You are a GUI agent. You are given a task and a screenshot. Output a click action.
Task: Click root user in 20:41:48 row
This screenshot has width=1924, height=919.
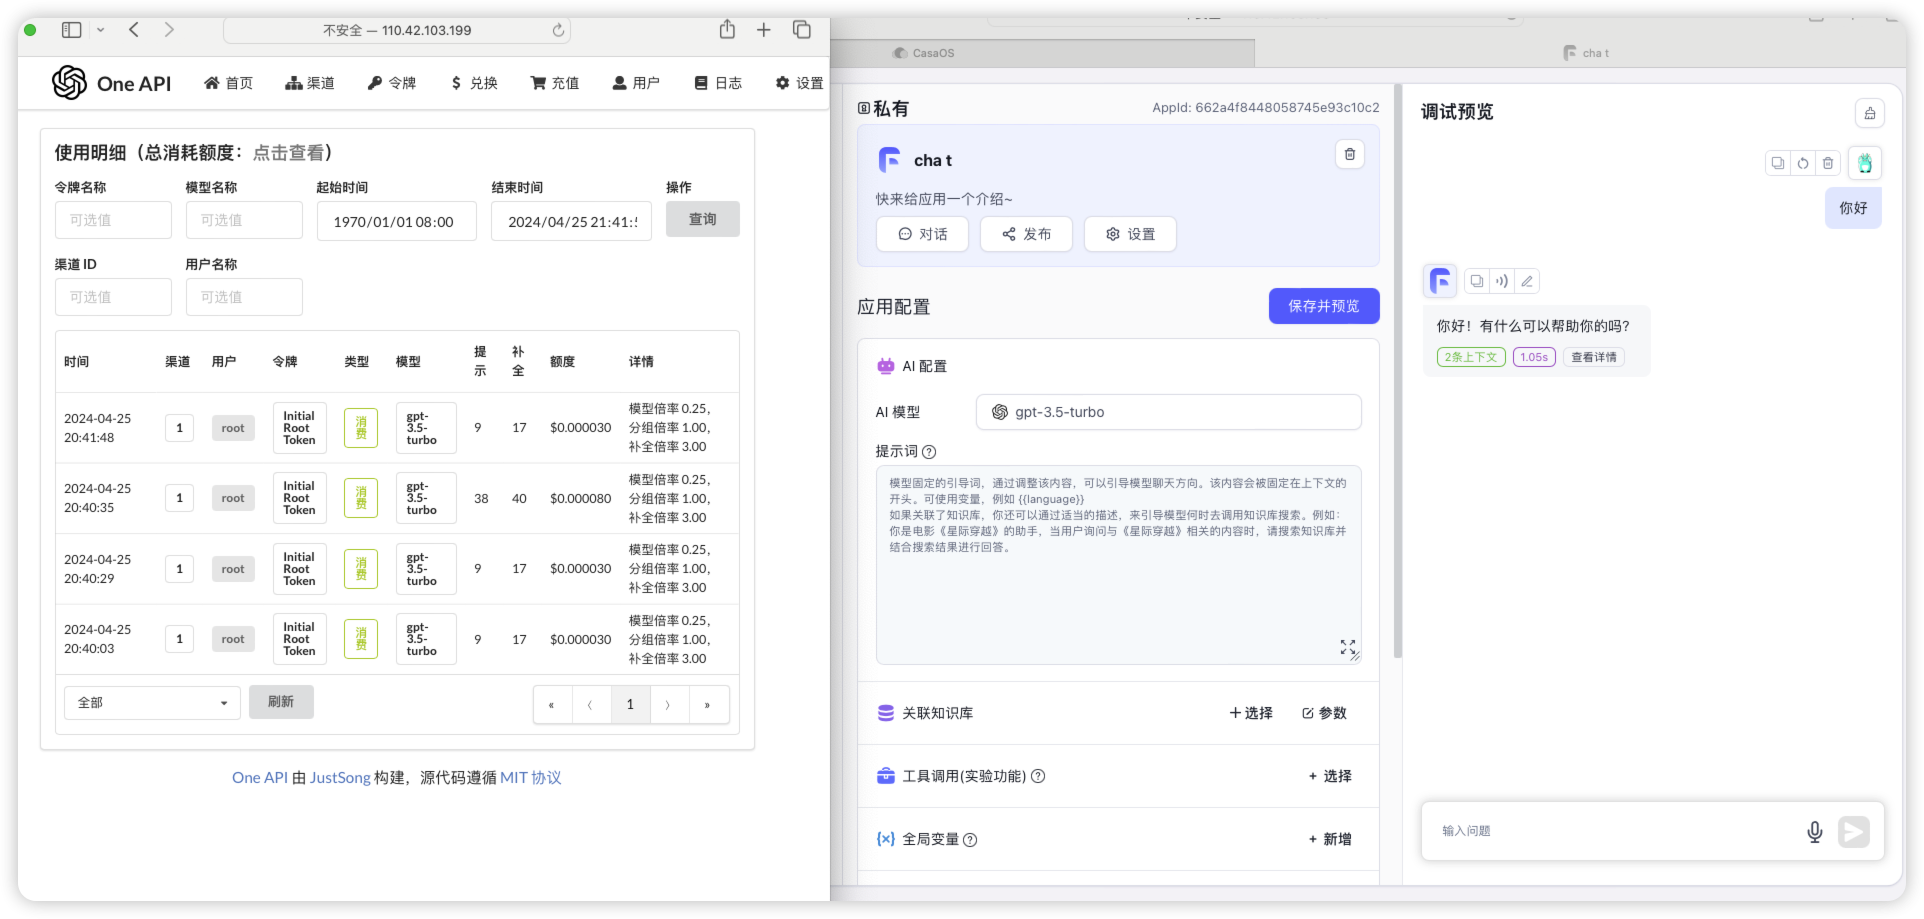233,428
